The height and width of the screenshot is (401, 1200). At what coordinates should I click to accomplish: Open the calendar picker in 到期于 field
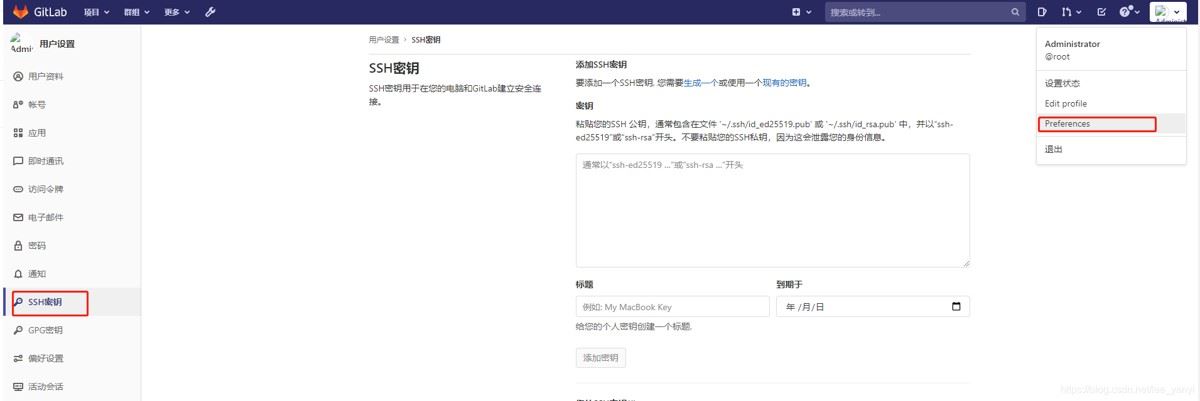click(x=956, y=307)
